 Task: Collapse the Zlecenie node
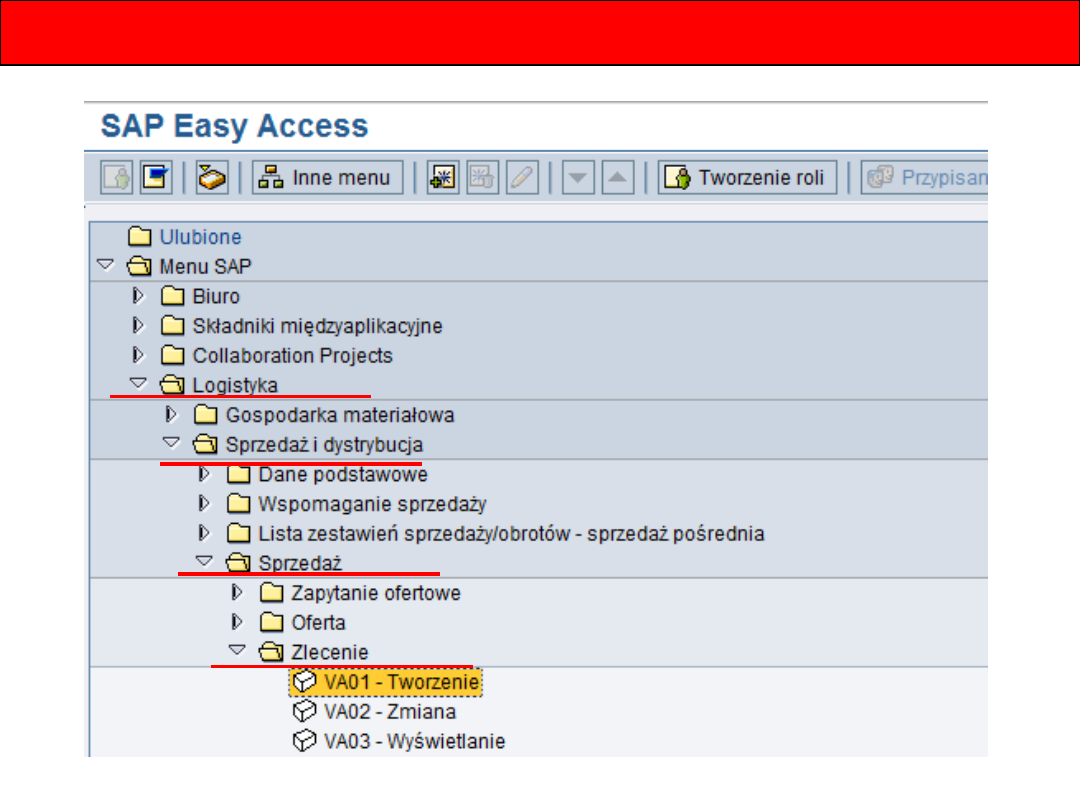tap(237, 651)
